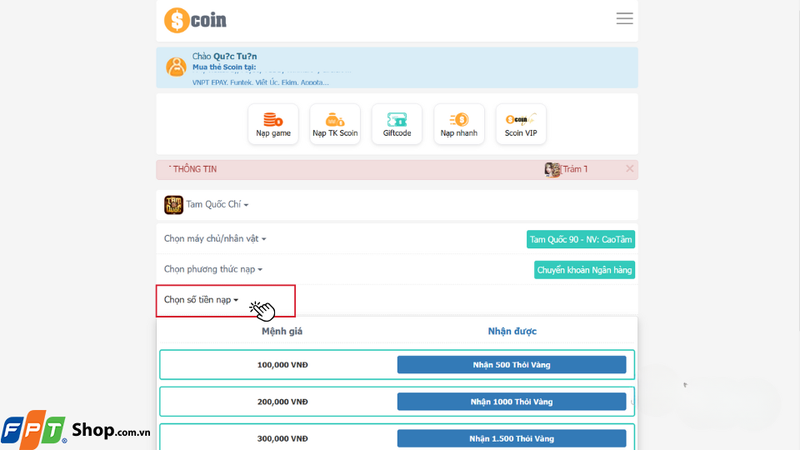This screenshot has width=800, height=450.
Task: Click the VNPT EPAY seller list line
Action: click(260, 82)
